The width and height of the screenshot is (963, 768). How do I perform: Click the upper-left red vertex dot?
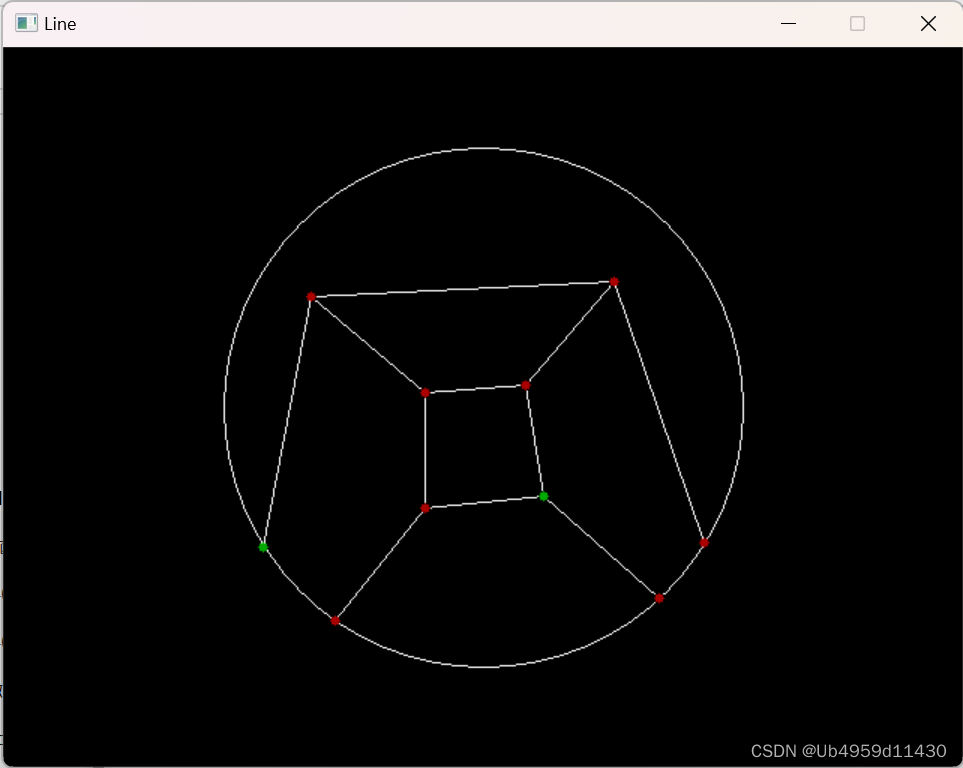[311, 297]
